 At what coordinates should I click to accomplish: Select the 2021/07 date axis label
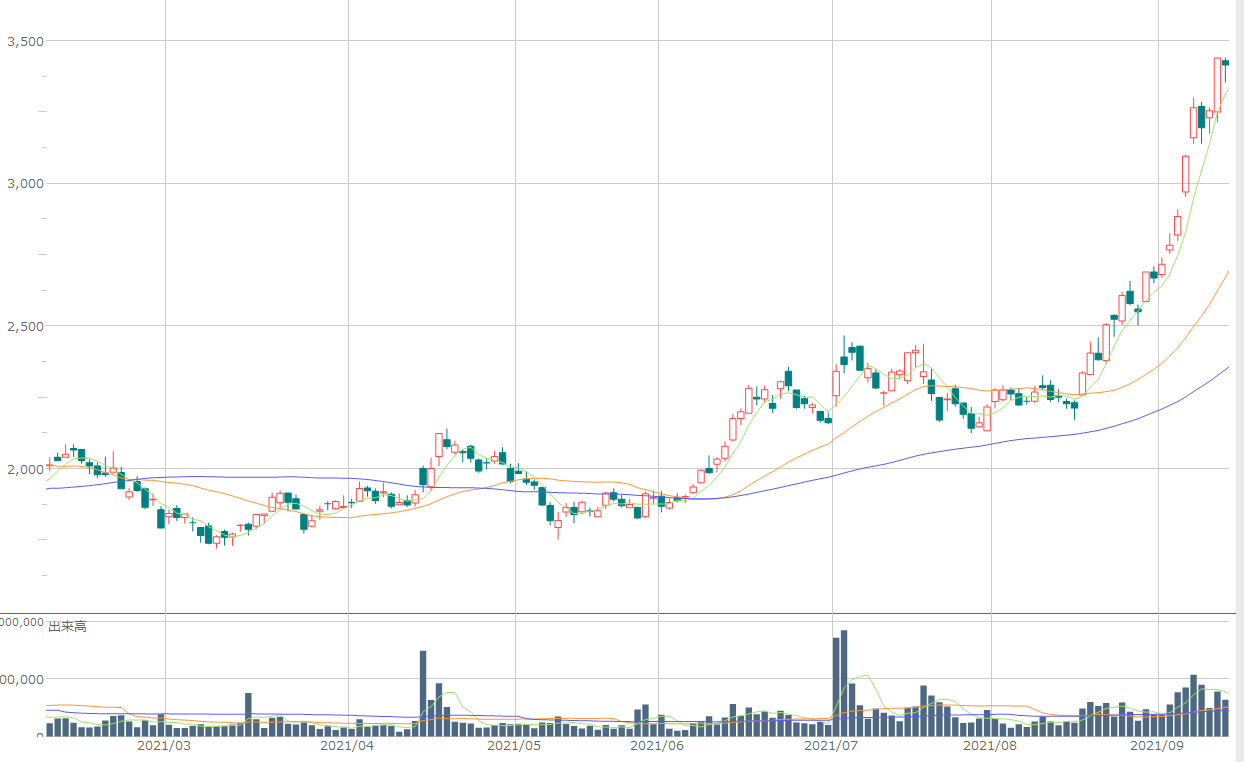point(832,745)
